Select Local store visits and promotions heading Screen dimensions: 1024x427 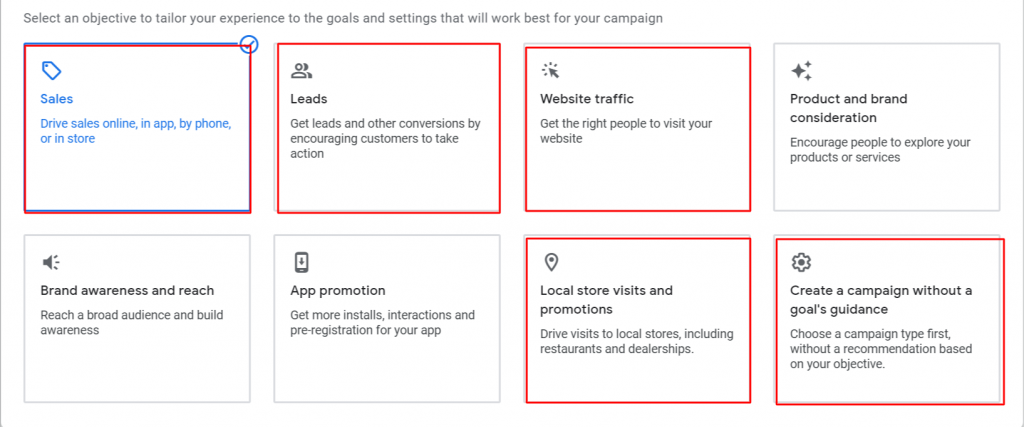click(606, 300)
